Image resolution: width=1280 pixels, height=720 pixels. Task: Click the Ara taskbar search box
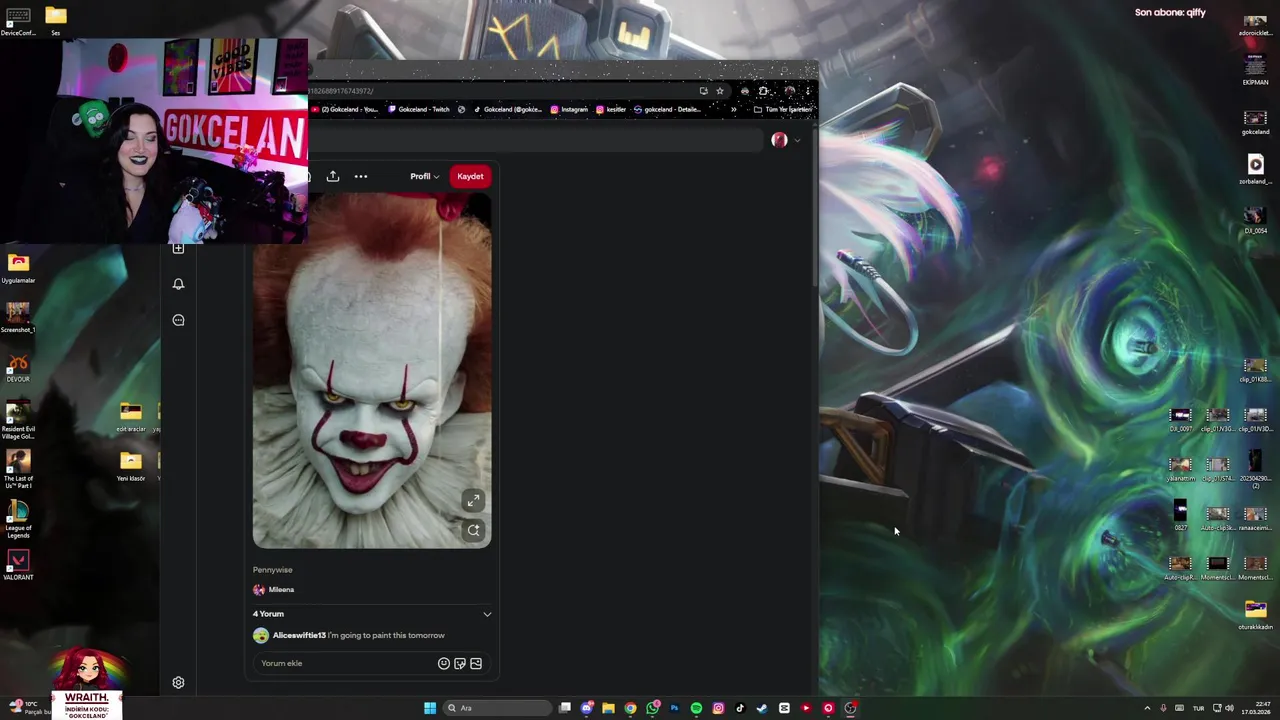point(497,708)
